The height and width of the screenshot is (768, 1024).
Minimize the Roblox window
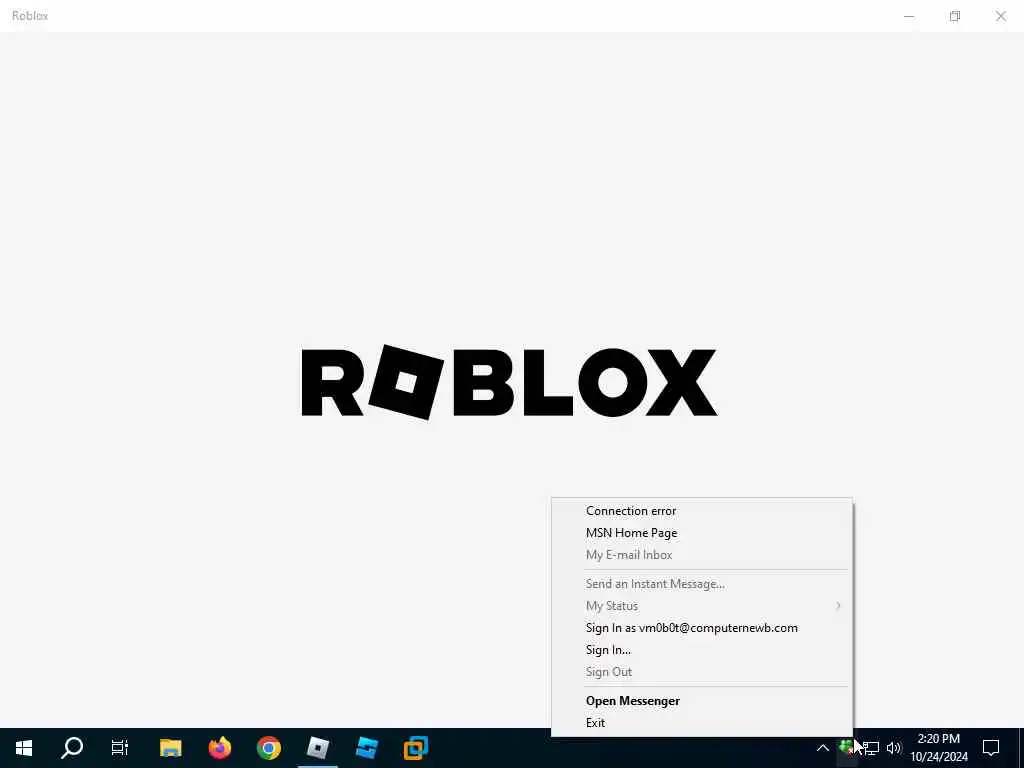pyautogui.click(x=909, y=16)
